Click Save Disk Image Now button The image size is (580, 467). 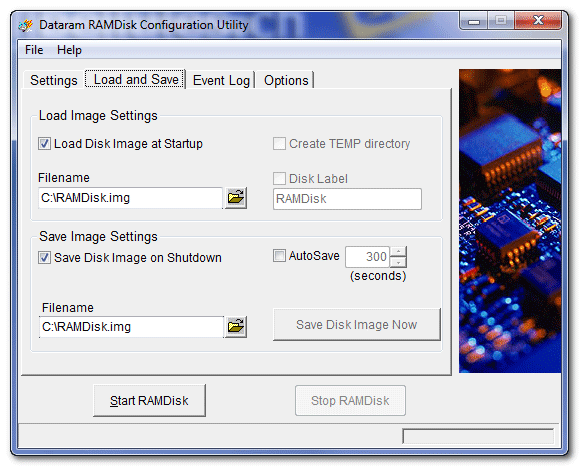click(357, 325)
